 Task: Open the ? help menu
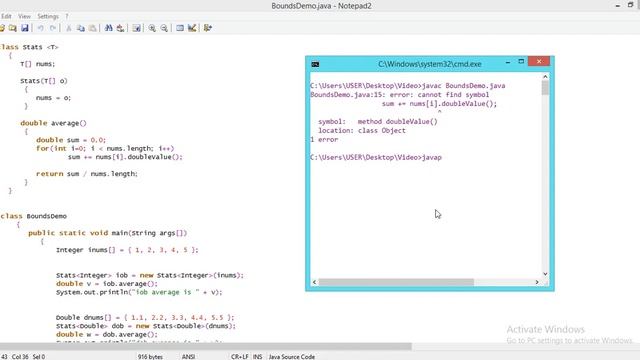67,16
